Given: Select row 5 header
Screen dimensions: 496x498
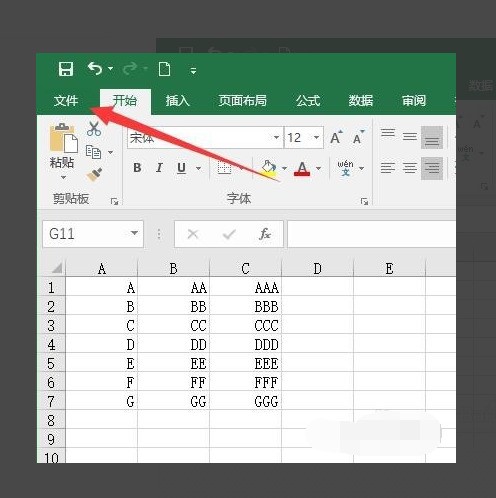Looking at the screenshot, I should 51,363.
